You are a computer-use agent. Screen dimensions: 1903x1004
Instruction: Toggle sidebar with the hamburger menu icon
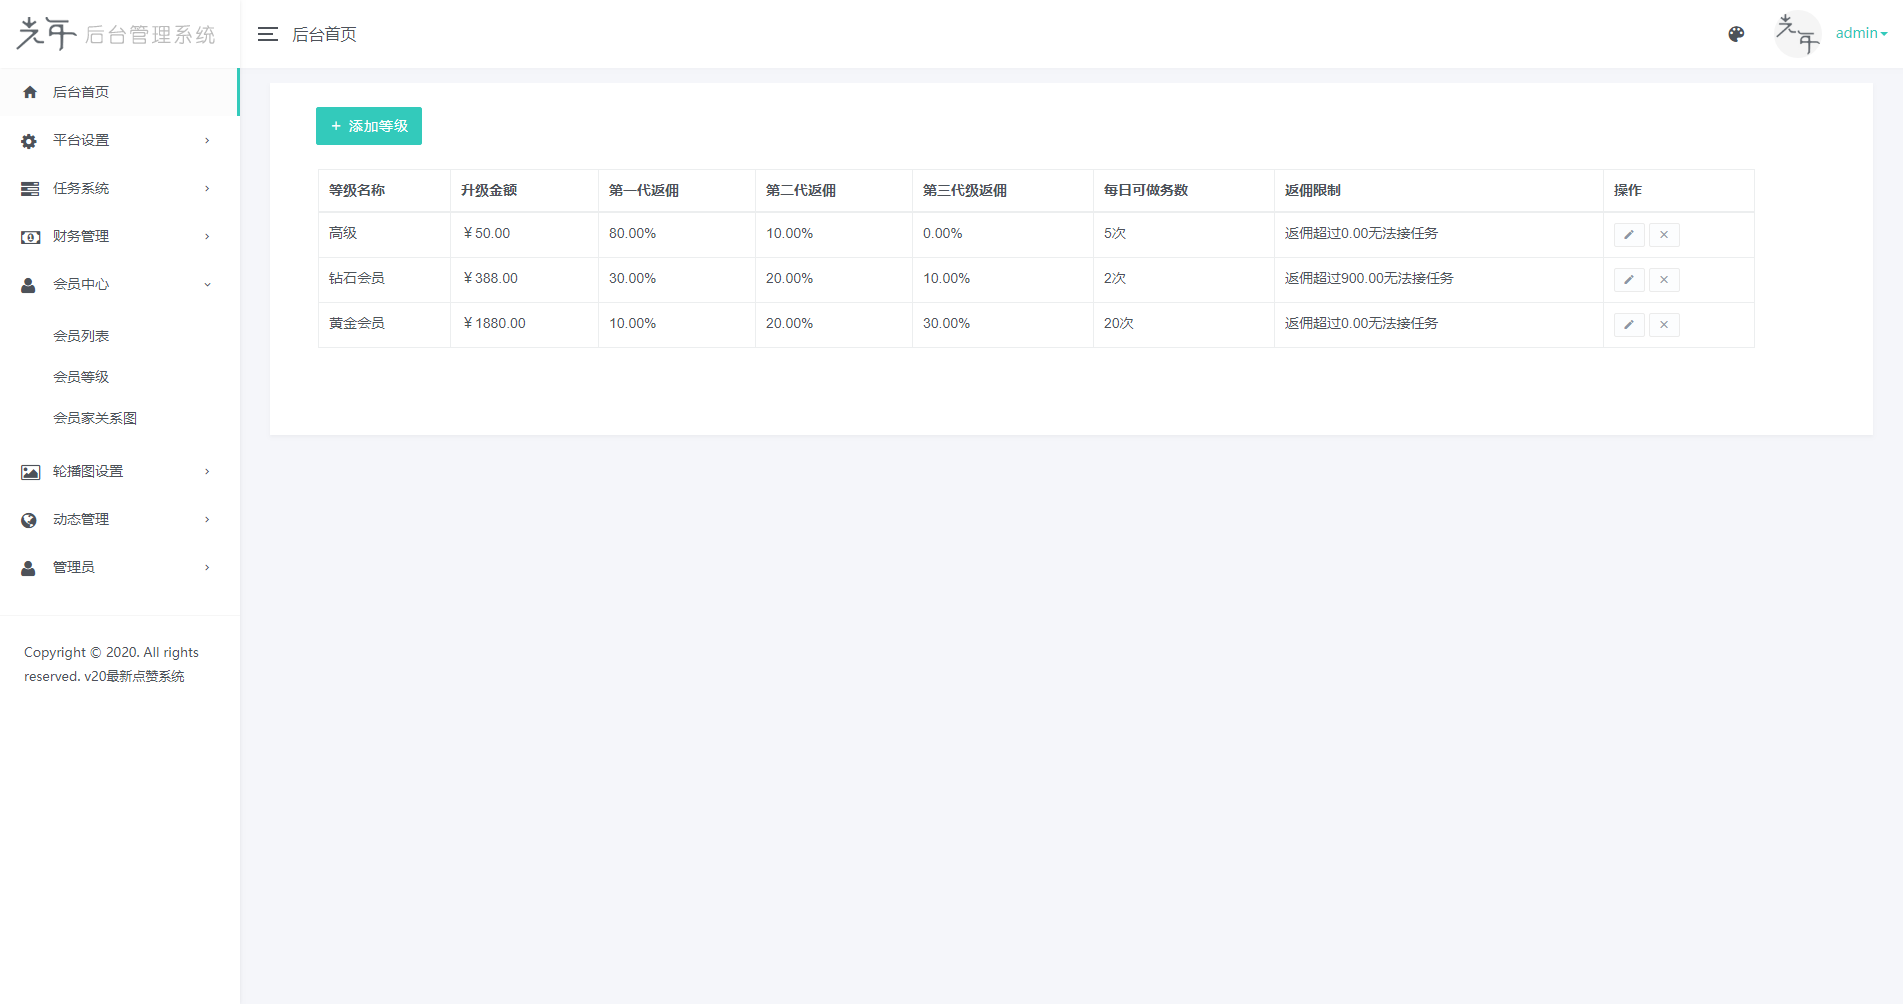(267, 34)
